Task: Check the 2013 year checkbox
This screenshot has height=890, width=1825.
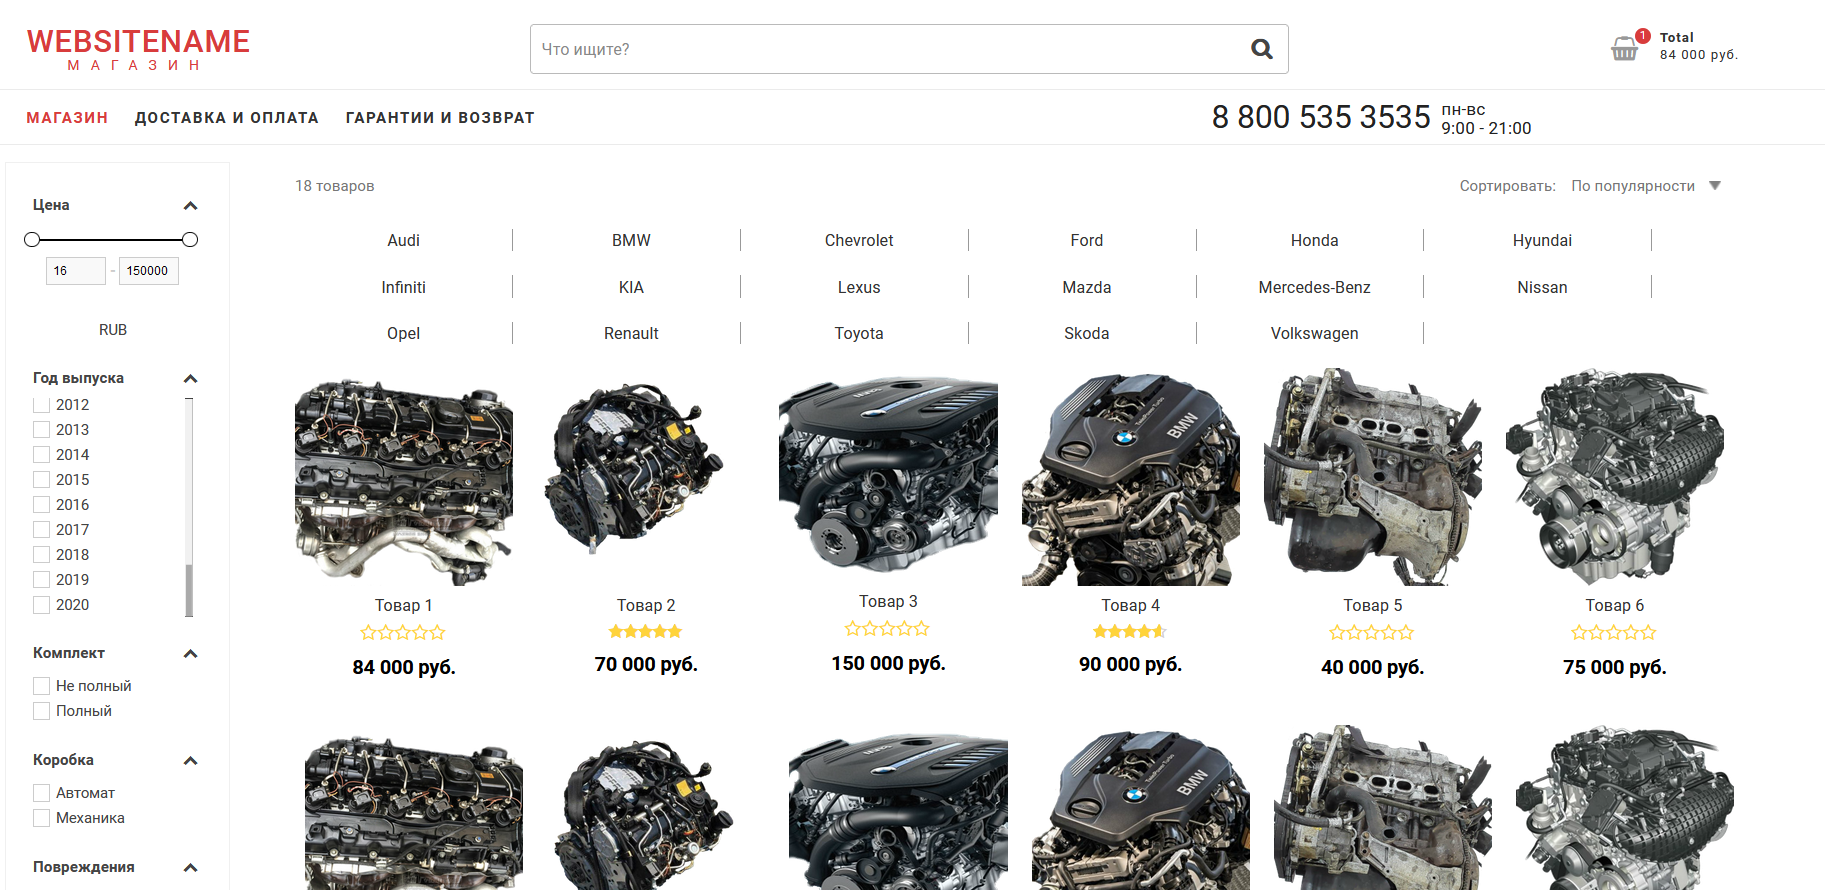Action: click(x=41, y=430)
